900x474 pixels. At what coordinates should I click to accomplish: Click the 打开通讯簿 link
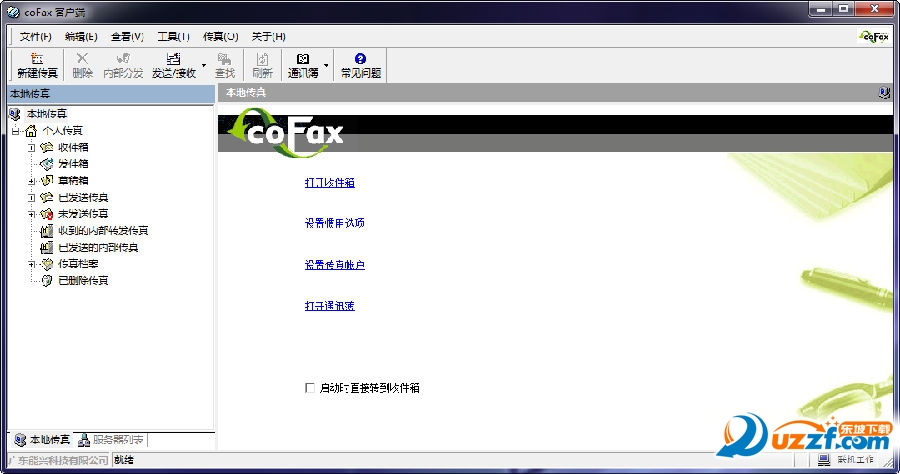click(329, 306)
